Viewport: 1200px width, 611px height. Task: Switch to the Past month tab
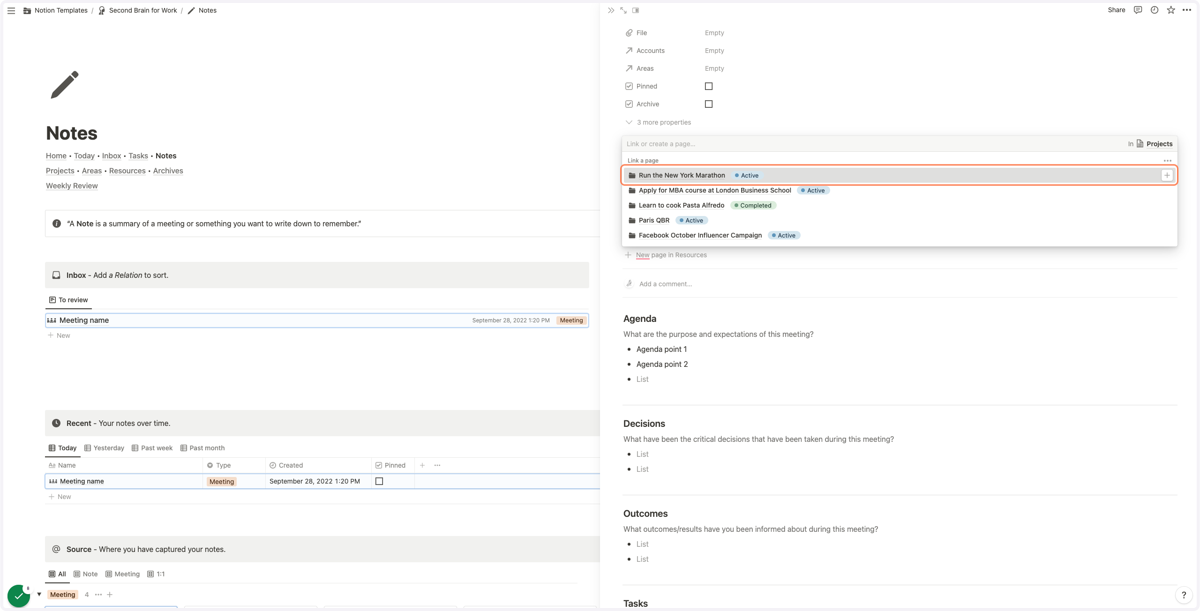202,448
